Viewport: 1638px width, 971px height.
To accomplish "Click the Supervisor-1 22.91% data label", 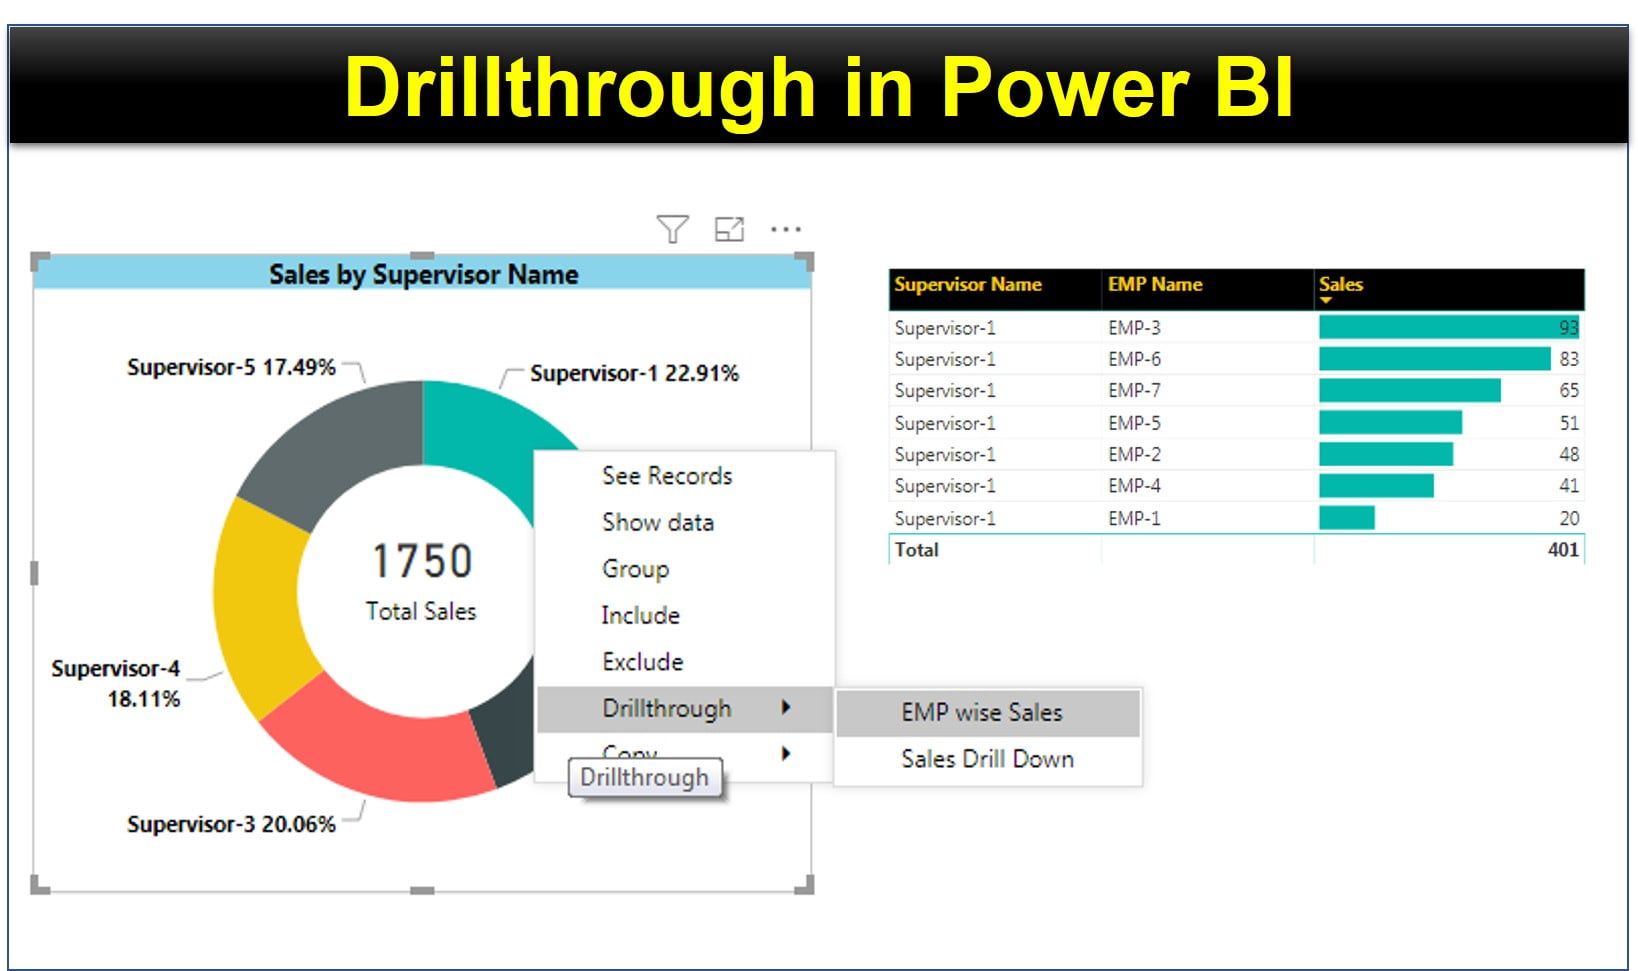I will (x=634, y=374).
